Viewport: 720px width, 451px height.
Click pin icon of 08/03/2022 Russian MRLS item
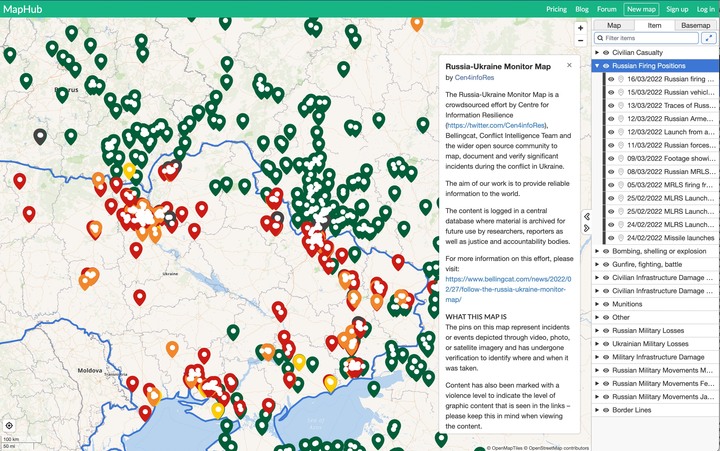(621, 172)
